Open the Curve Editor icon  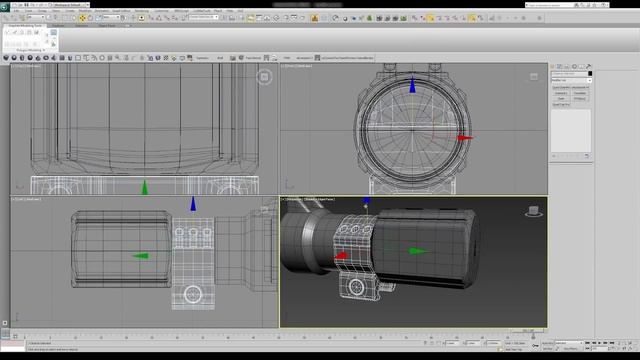coord(259,18)
